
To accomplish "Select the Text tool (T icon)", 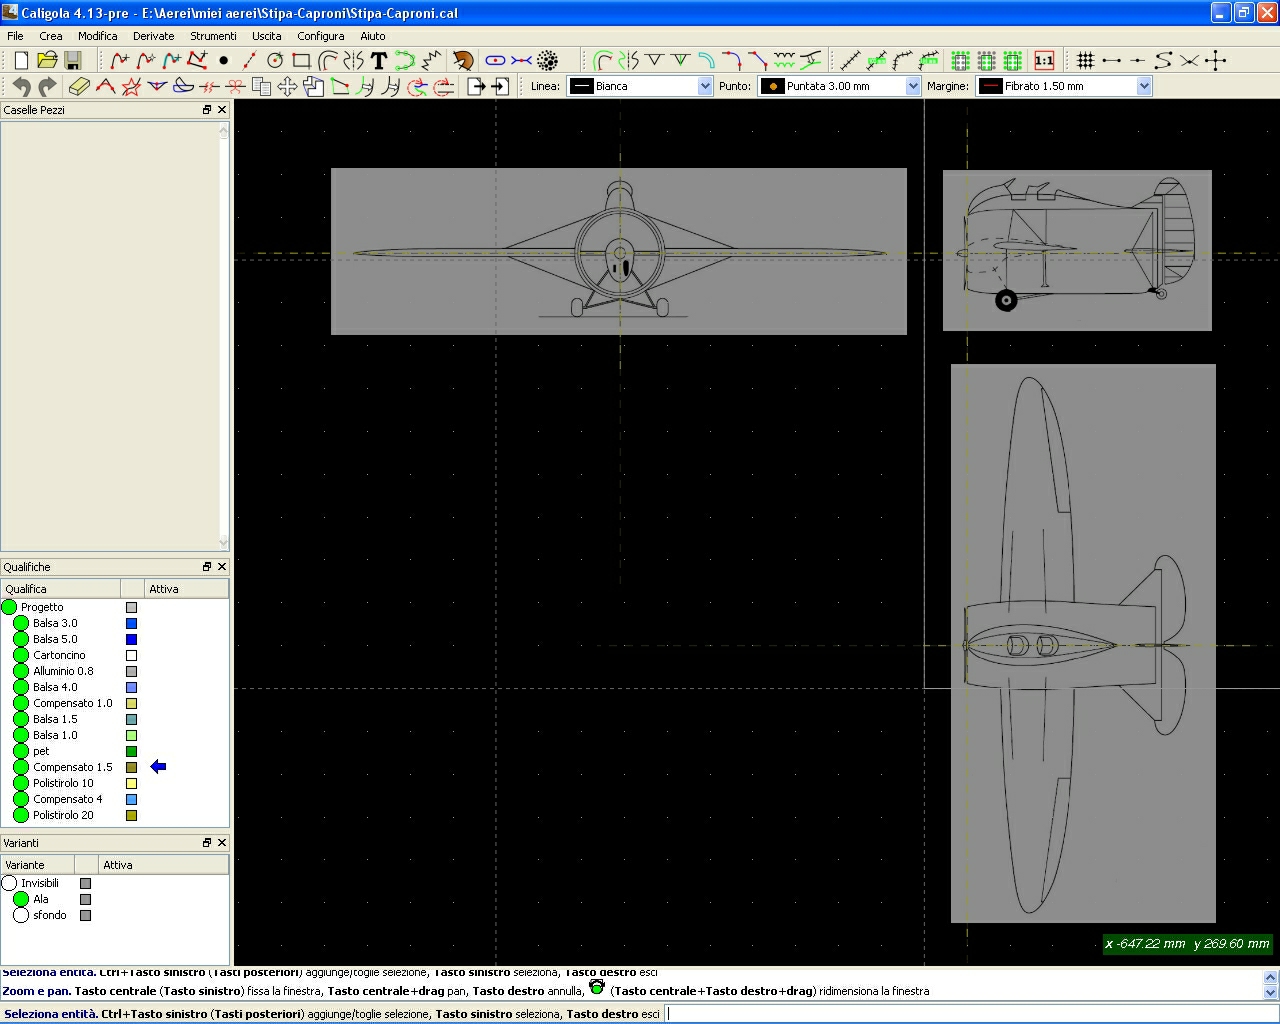I will click(x=378, y=61).
